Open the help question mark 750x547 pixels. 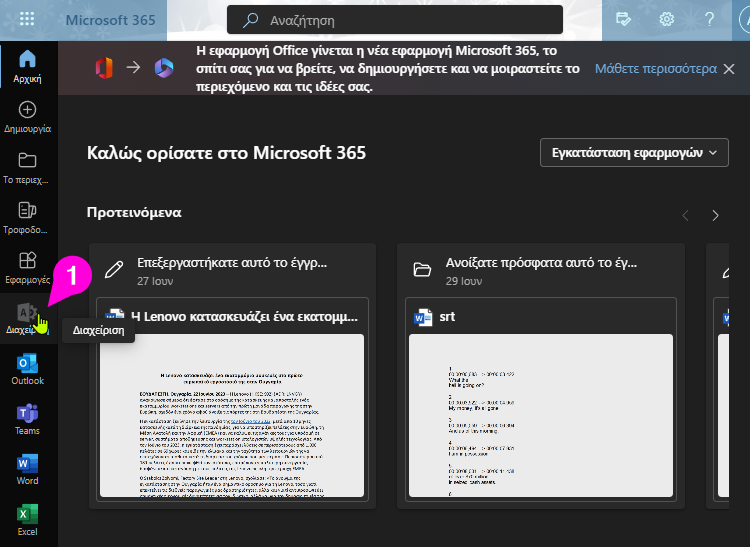[x=709, y=20]
